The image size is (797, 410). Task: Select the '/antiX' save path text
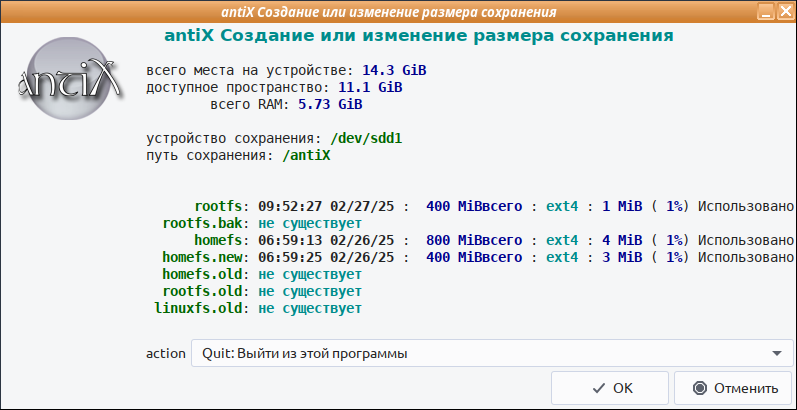tap(306, 155)
